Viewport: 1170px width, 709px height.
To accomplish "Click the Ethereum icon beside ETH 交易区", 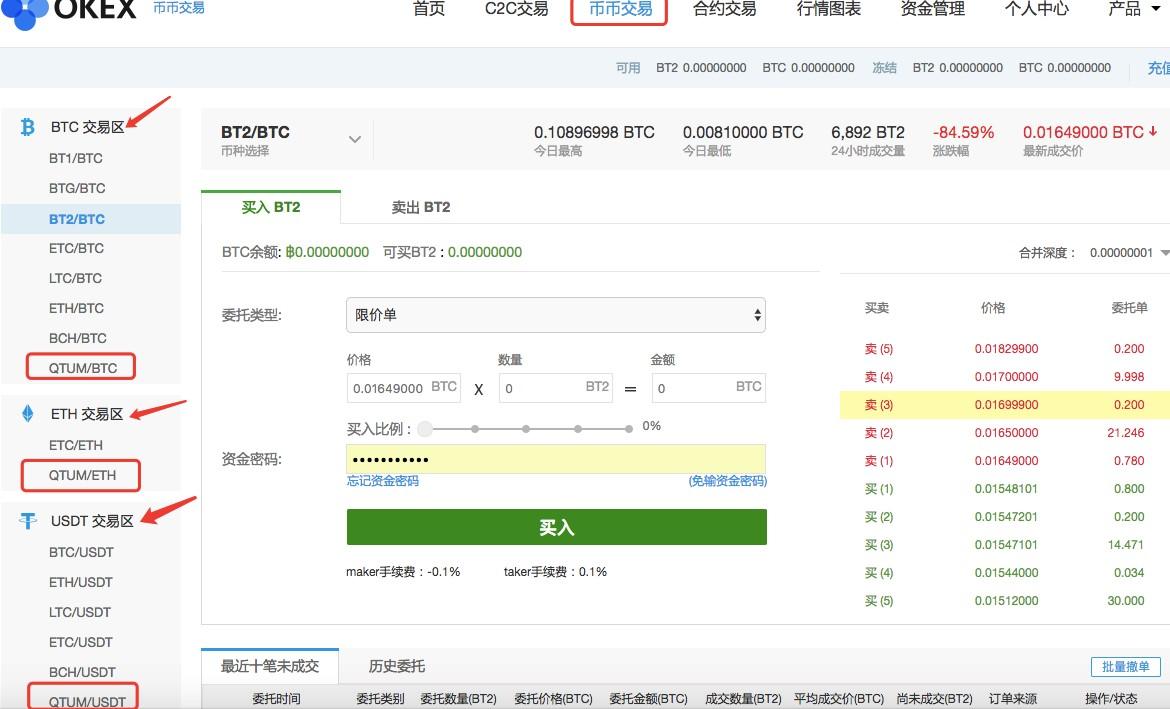I will (x=28, y=413).
